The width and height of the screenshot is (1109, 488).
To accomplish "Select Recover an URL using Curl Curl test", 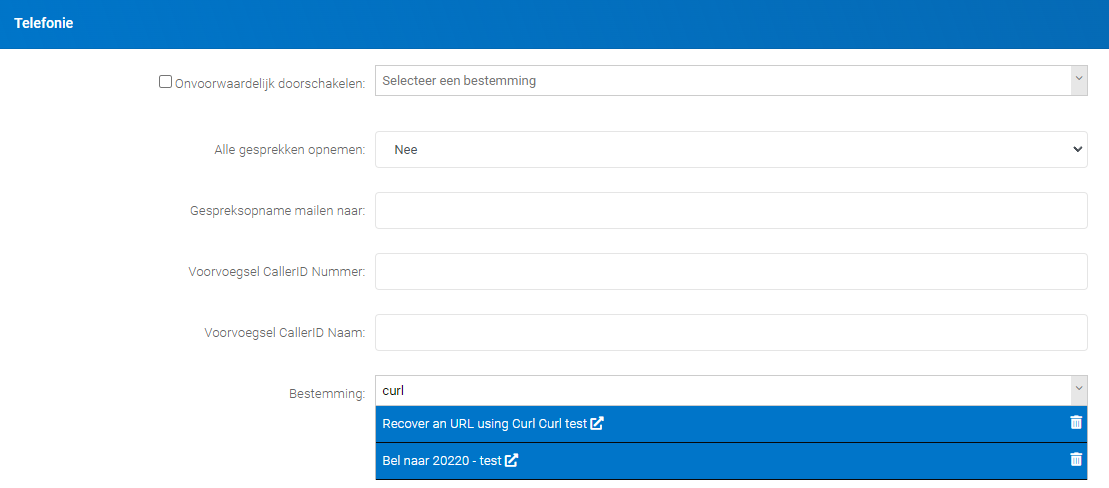I will [484, 424].
